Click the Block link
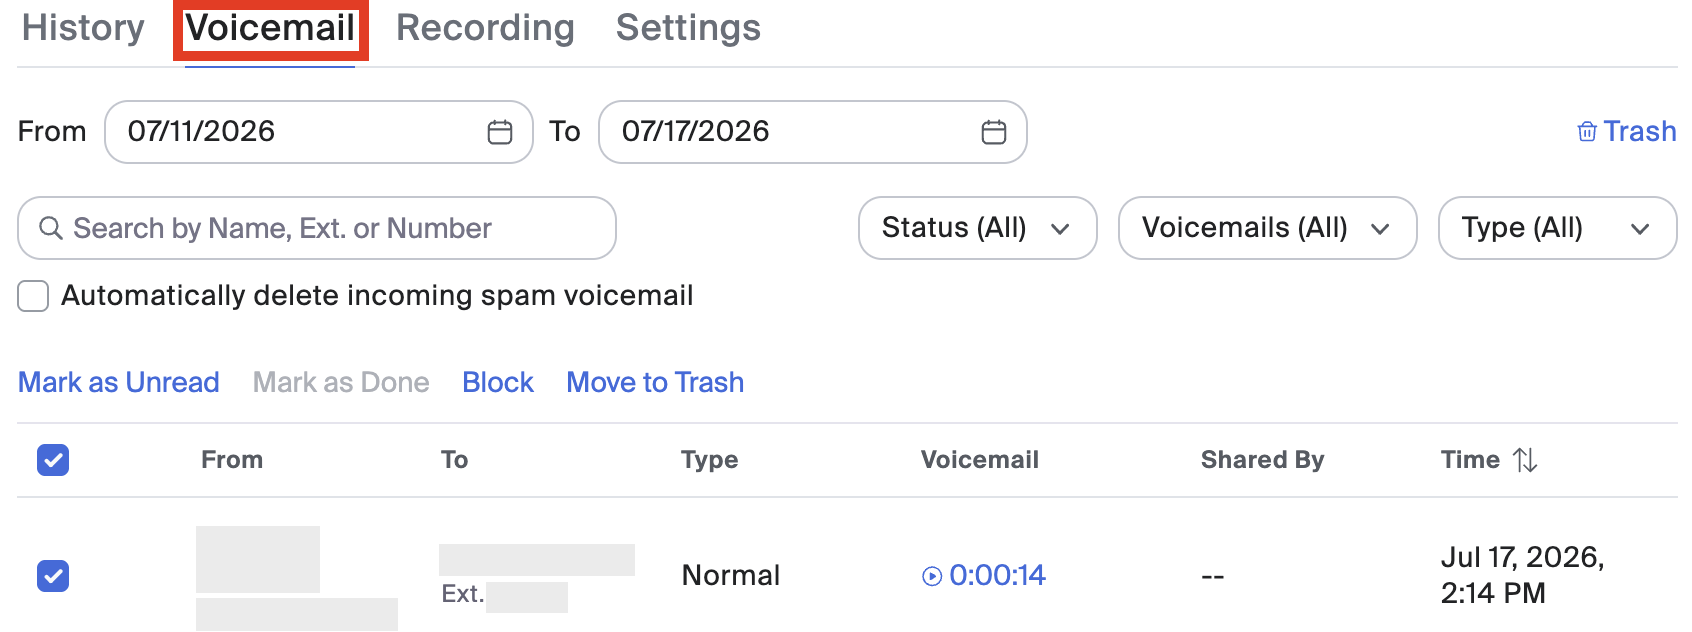Screen dimensions: 1692x632 (498, 382)
